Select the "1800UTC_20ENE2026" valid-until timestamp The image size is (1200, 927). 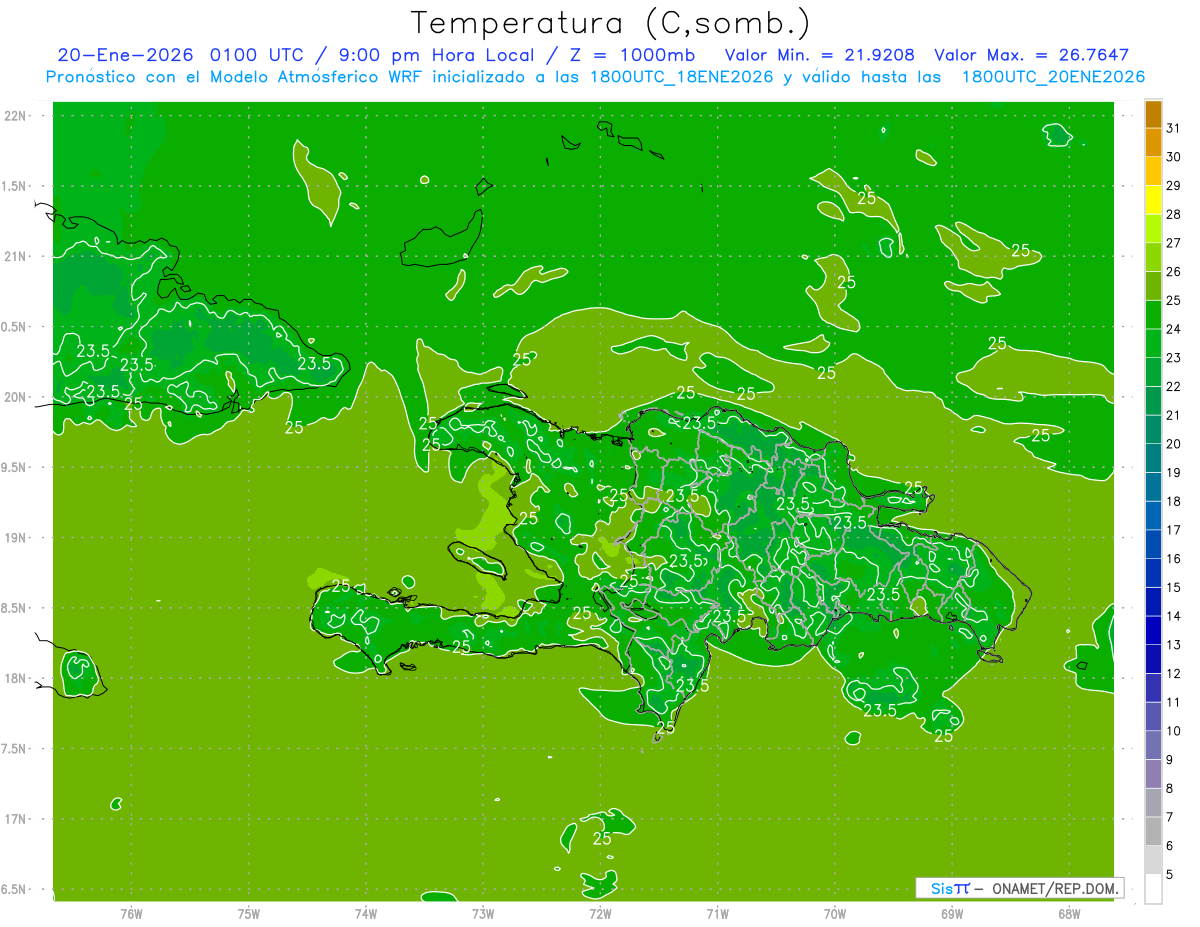[1053, 77]
